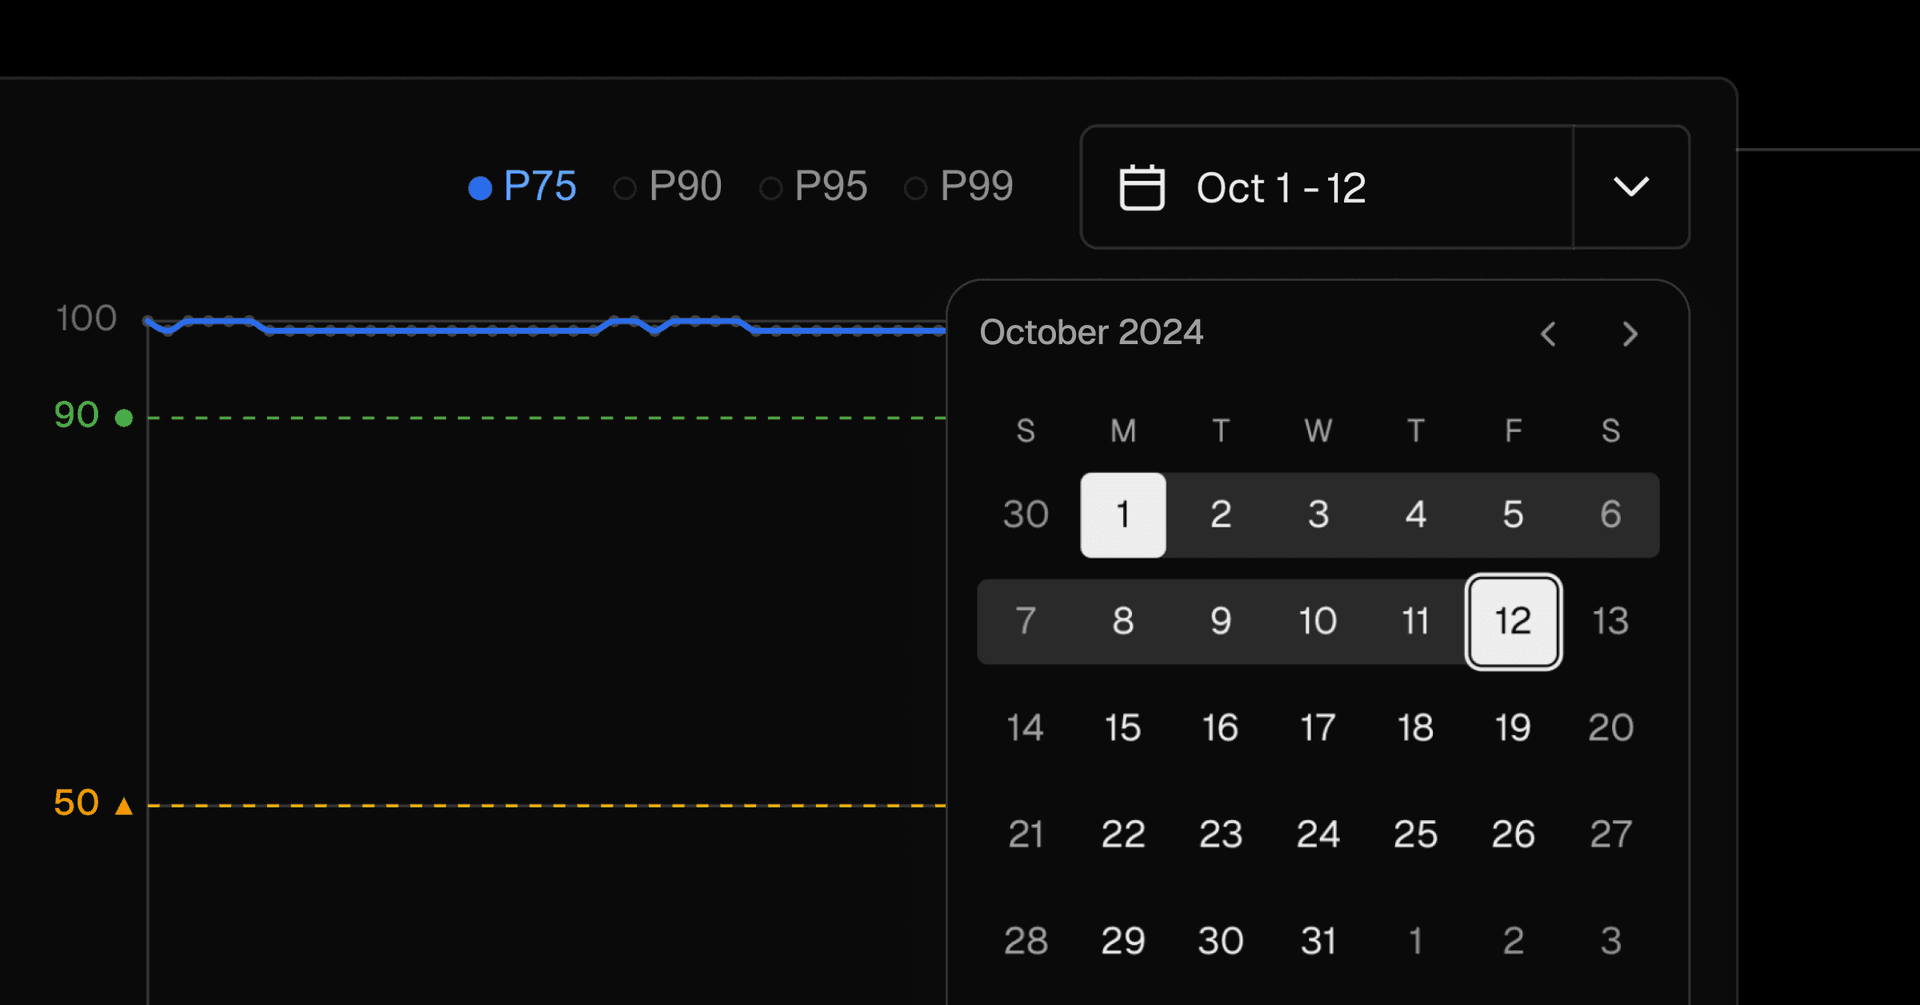Select the P75 percentile option
The height and width of the screenshot is (1005, 1920).
523,187
